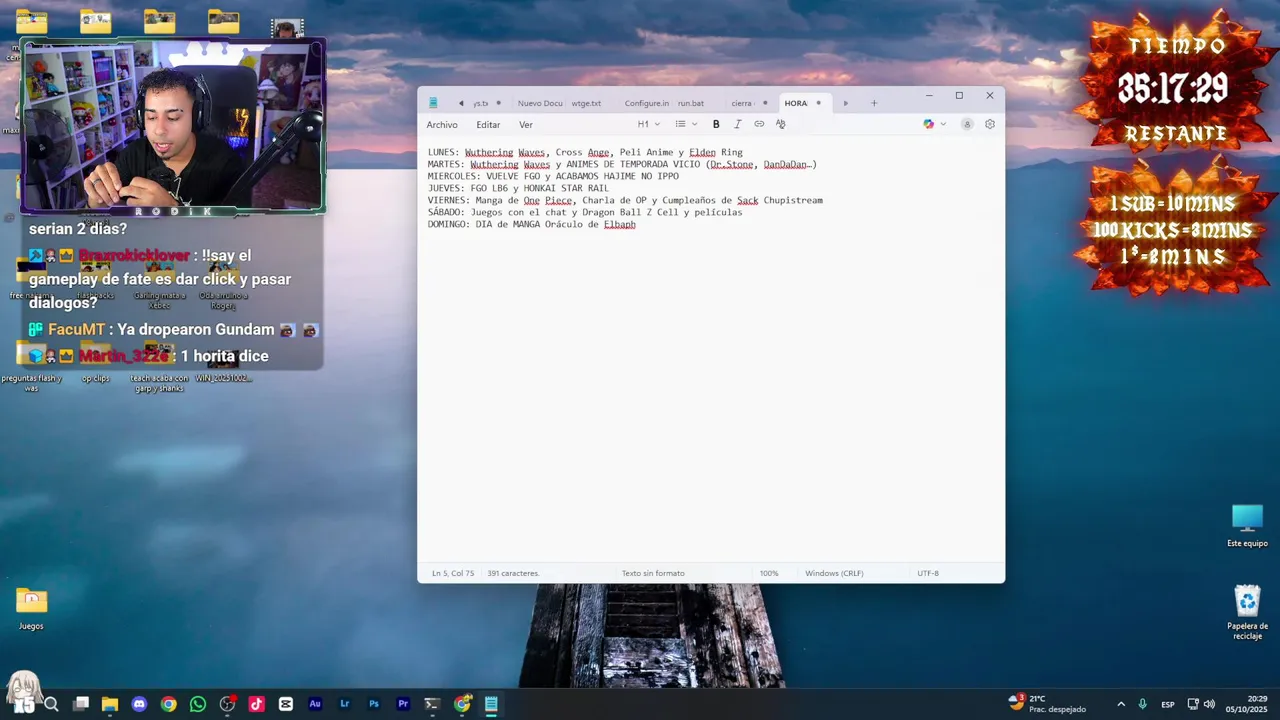Open Discord from the taskbar
Viewport: 1280px width, 720px height.
click(x=139, y=704)
